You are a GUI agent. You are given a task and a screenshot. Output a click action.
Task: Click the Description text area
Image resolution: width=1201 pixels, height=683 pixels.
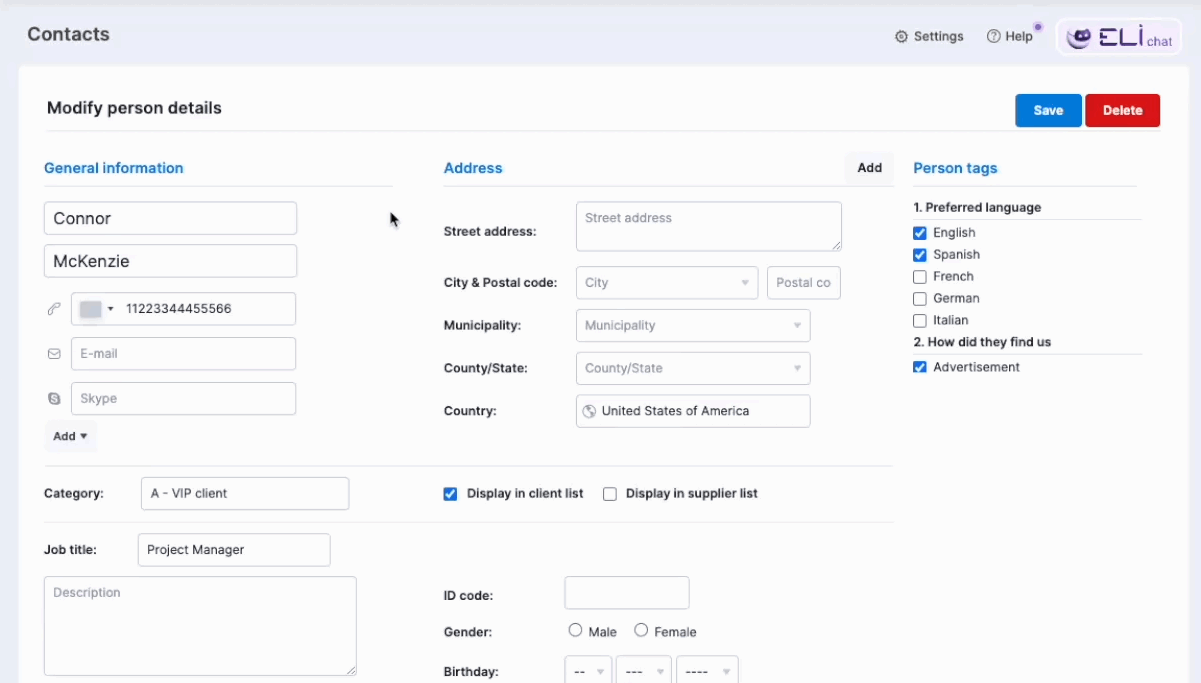[200, 626]
